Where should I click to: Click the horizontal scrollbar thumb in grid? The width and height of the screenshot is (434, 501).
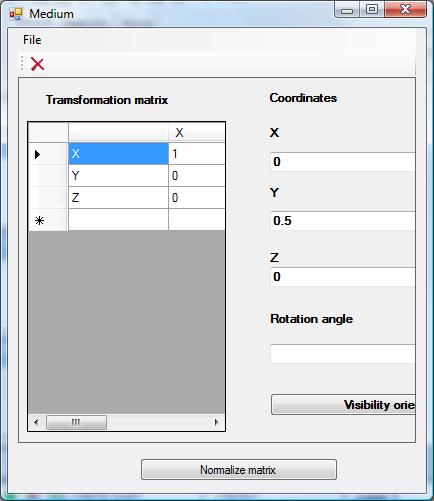(x=76, y=422)
